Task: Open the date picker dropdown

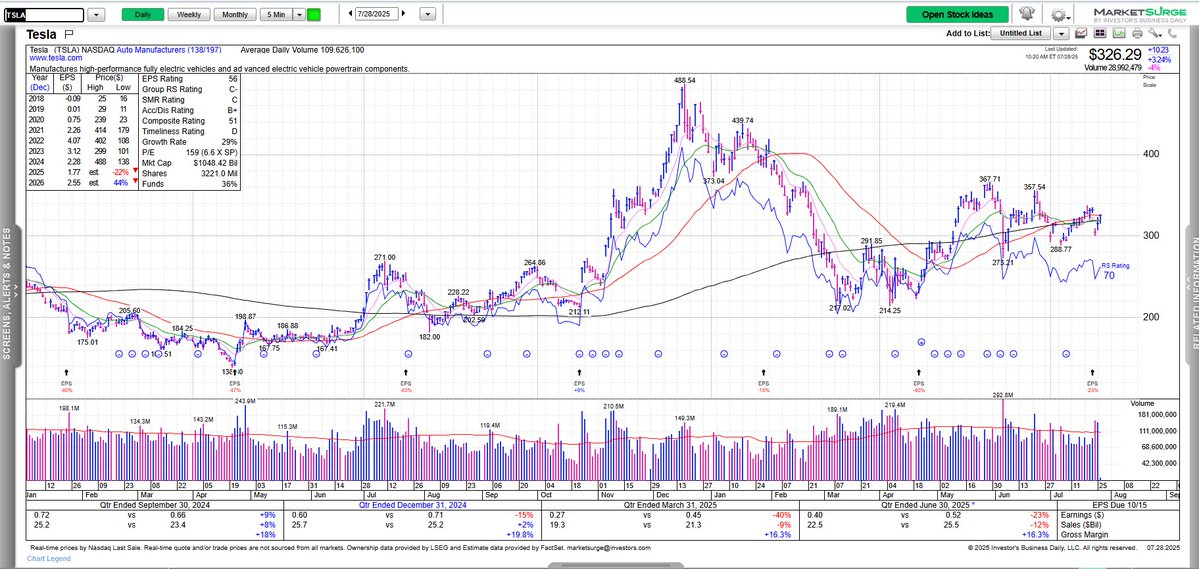Action: tap(427, 15)
